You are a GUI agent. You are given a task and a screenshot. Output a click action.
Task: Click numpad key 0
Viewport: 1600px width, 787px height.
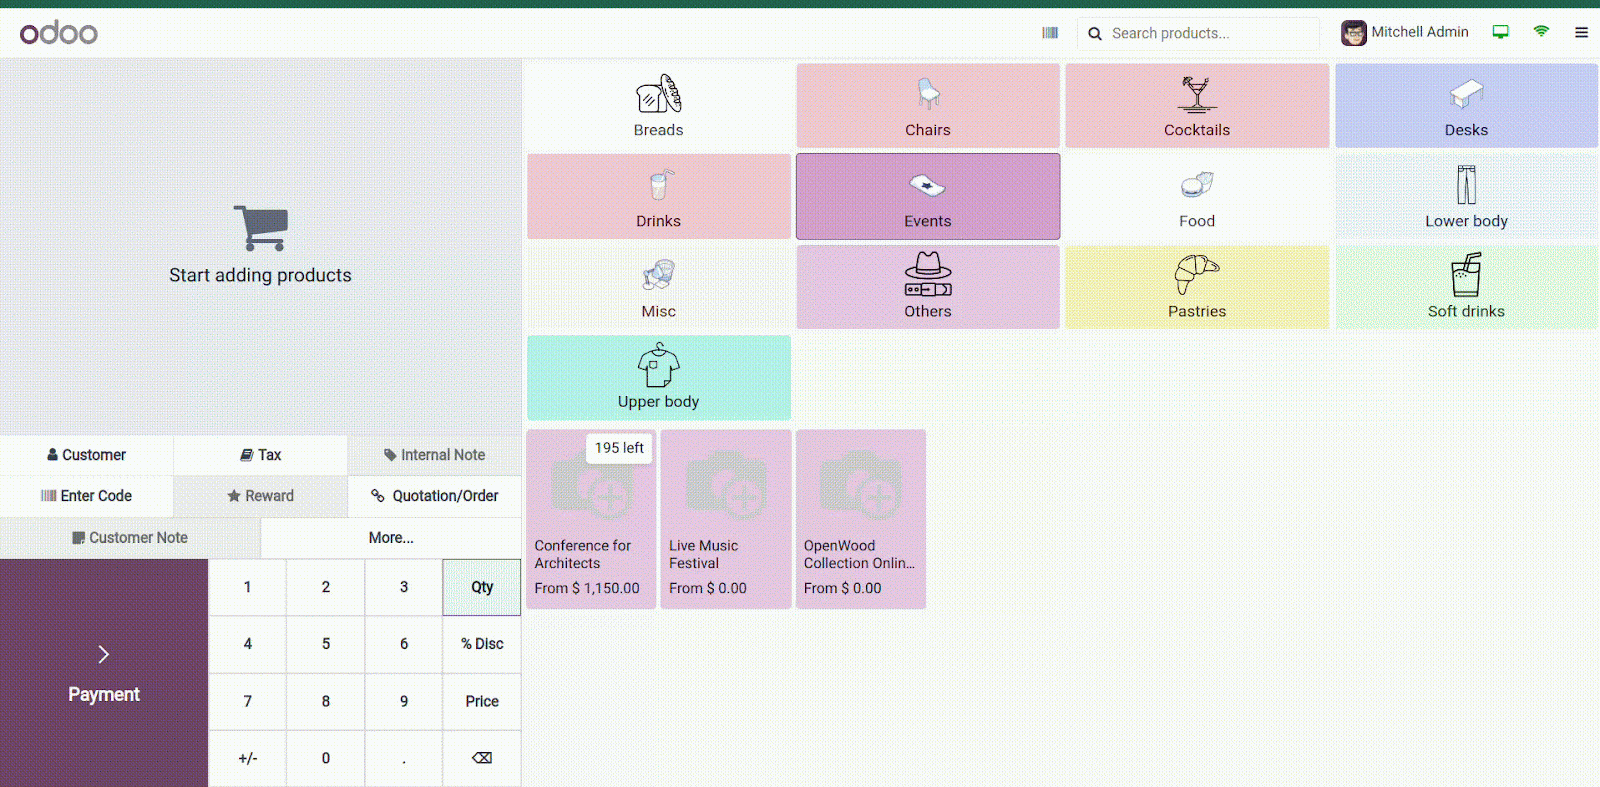[326, 758]
